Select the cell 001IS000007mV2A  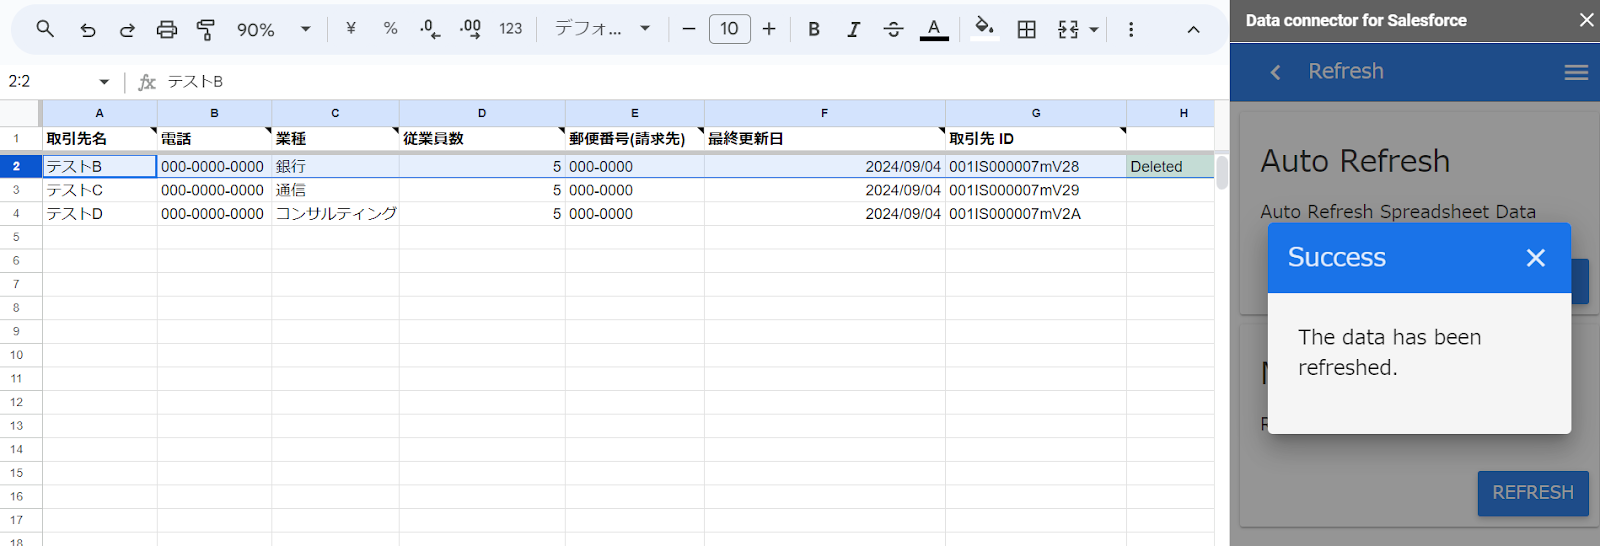coord(1036,213)
